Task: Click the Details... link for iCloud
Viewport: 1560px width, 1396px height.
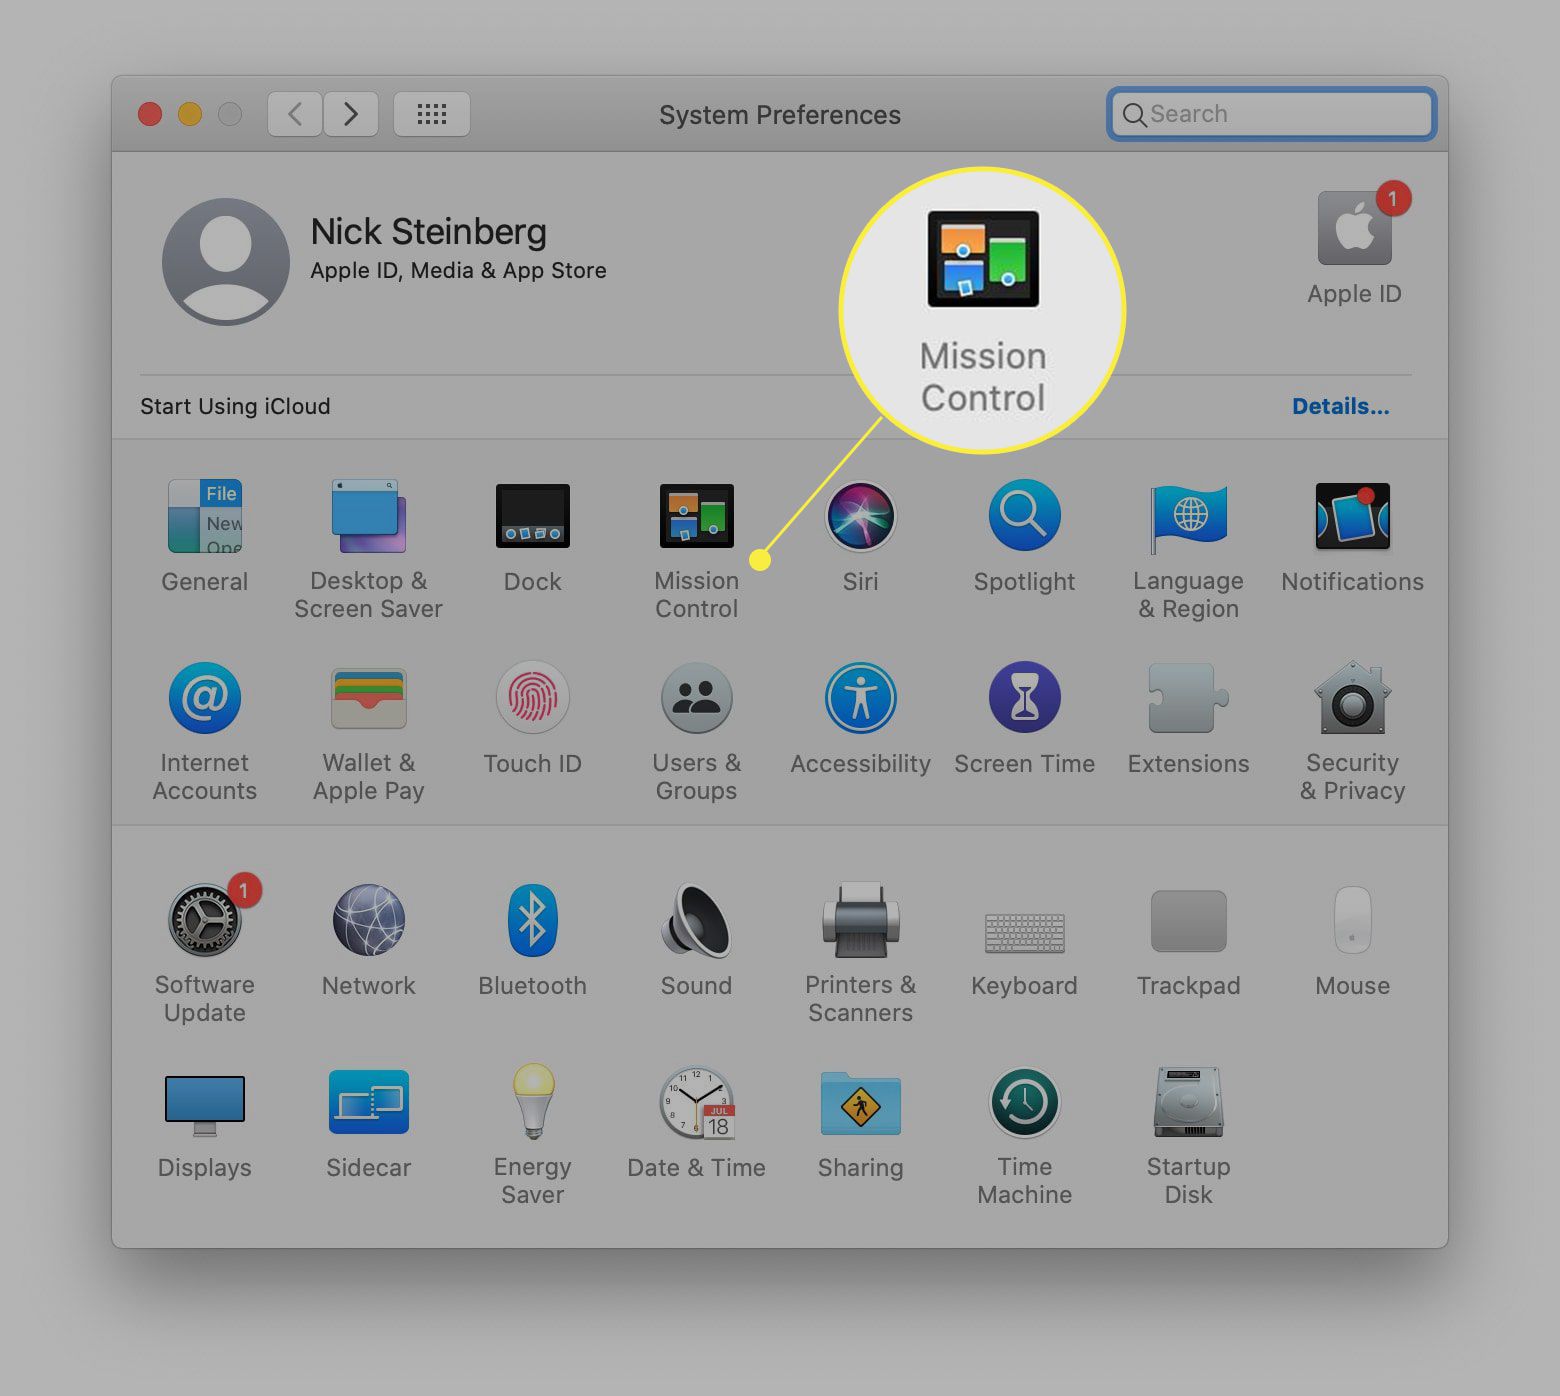Action: point(1340,406)
